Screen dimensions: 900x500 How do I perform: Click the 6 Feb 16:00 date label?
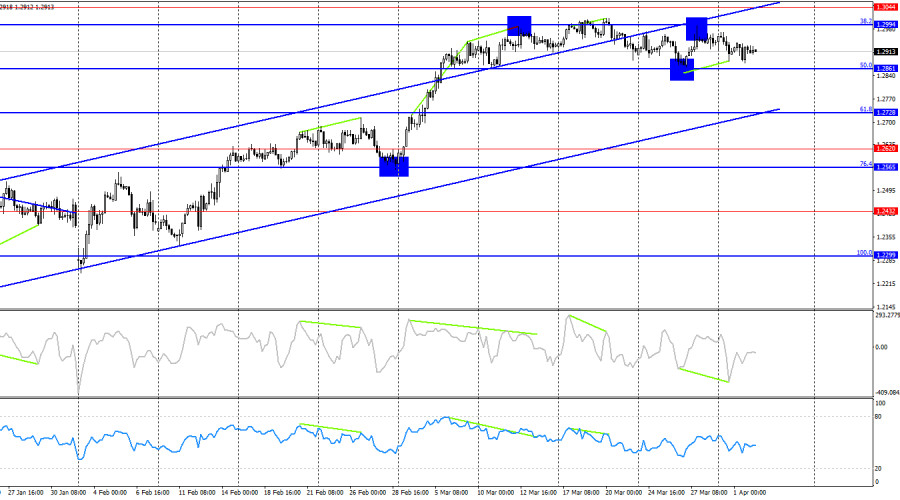pos(153,493)
